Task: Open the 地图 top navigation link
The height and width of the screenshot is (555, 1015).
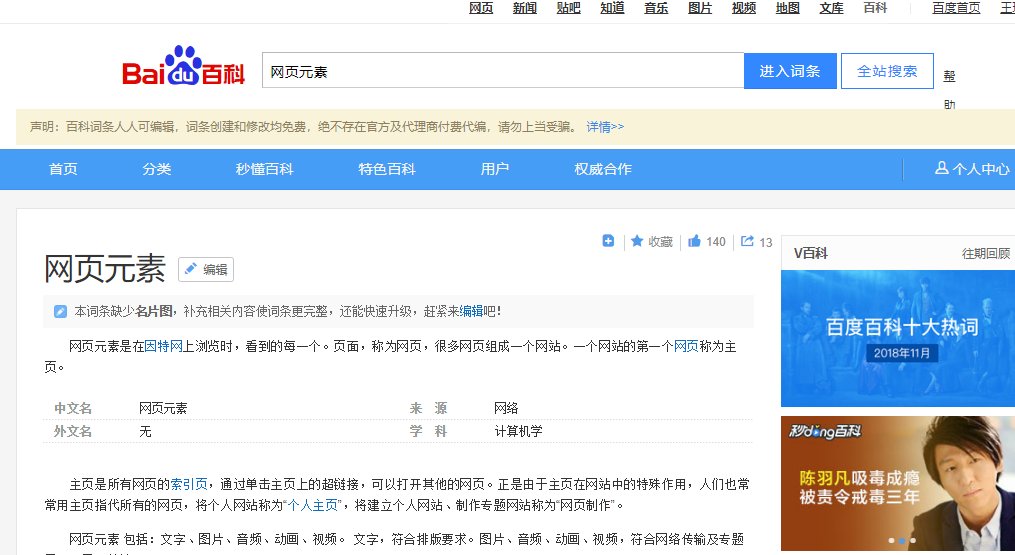Action: (x=788, y=8)
